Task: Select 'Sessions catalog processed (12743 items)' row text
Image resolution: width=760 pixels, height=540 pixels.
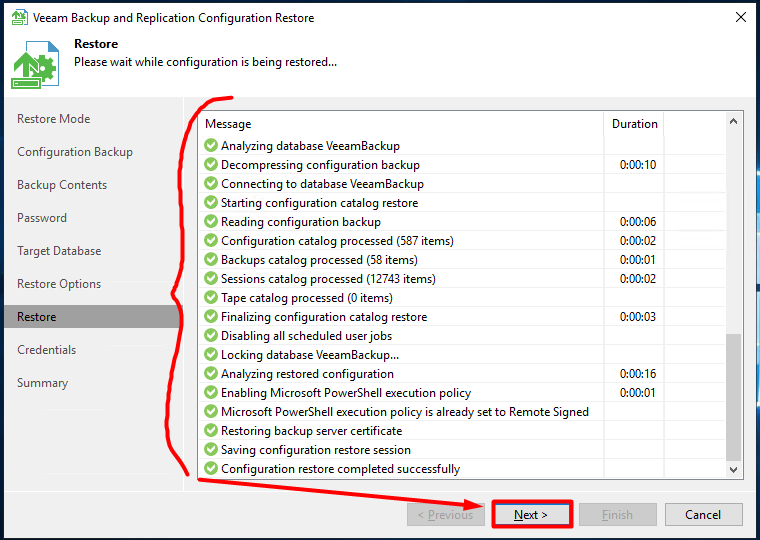Action: click(x=328, y=279)
